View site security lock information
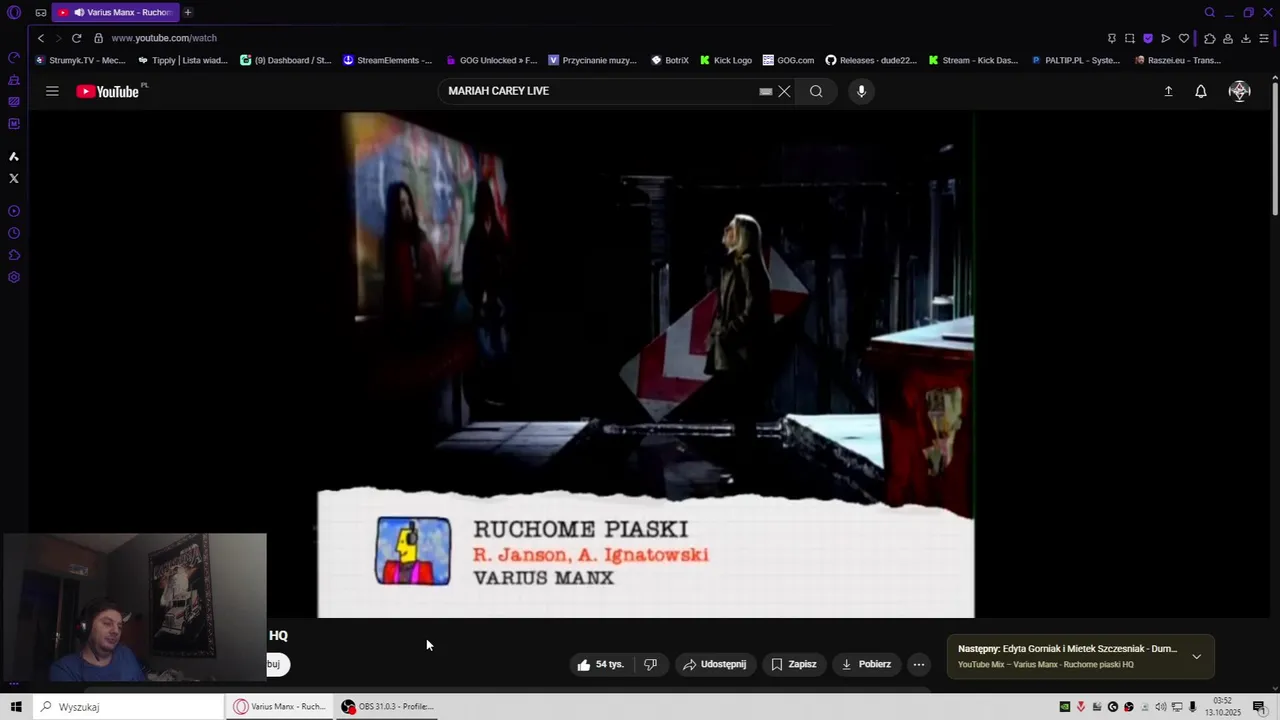The width and height of the screenshot is (1280, 720). point(98,38)
